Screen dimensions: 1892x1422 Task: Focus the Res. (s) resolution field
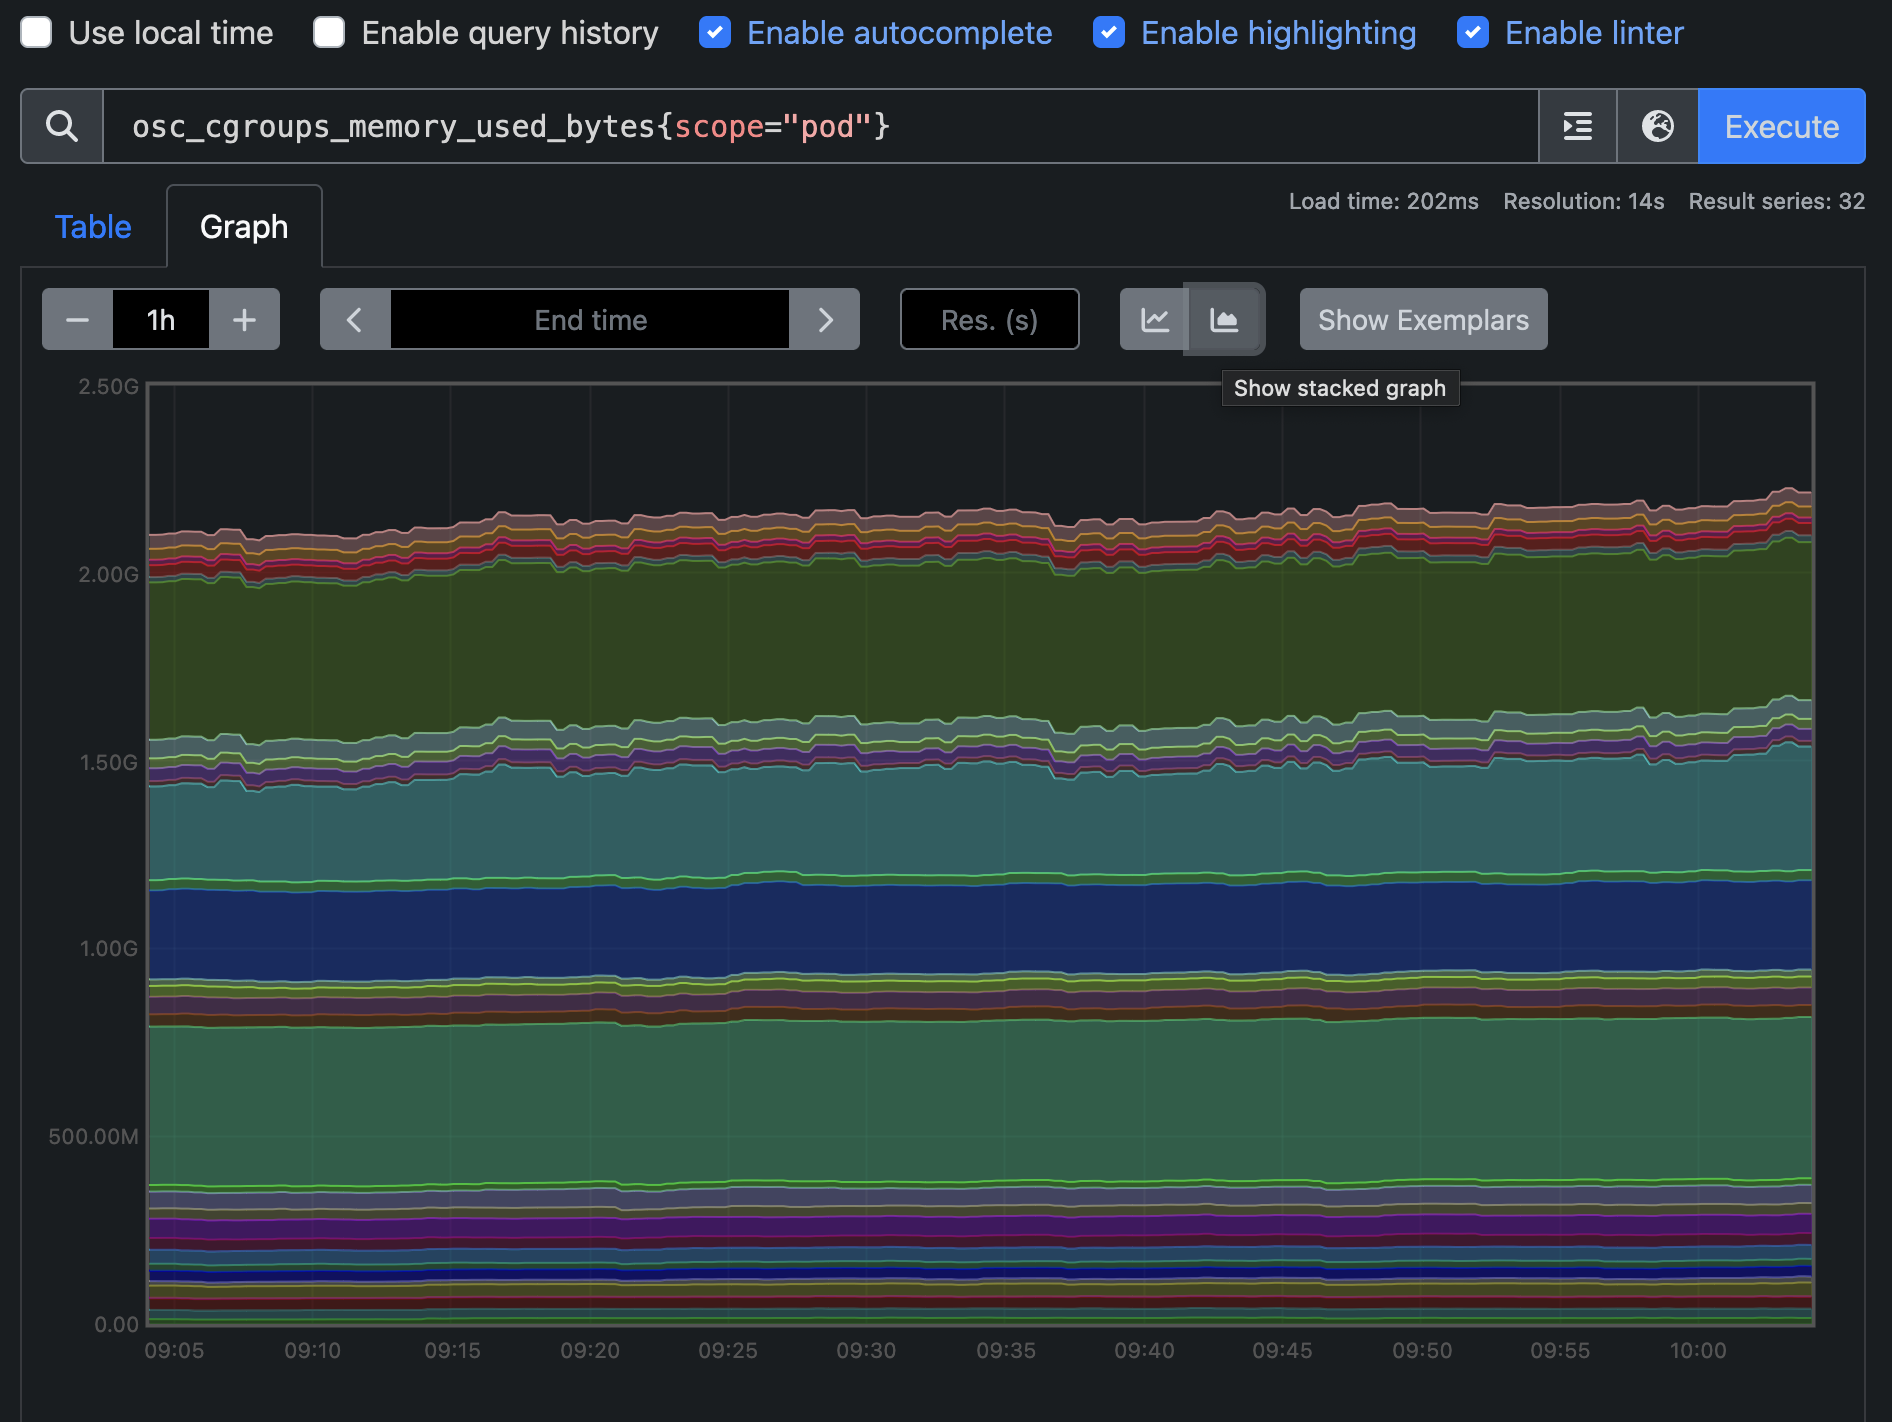pyautogui.click(x=989, y=320)
